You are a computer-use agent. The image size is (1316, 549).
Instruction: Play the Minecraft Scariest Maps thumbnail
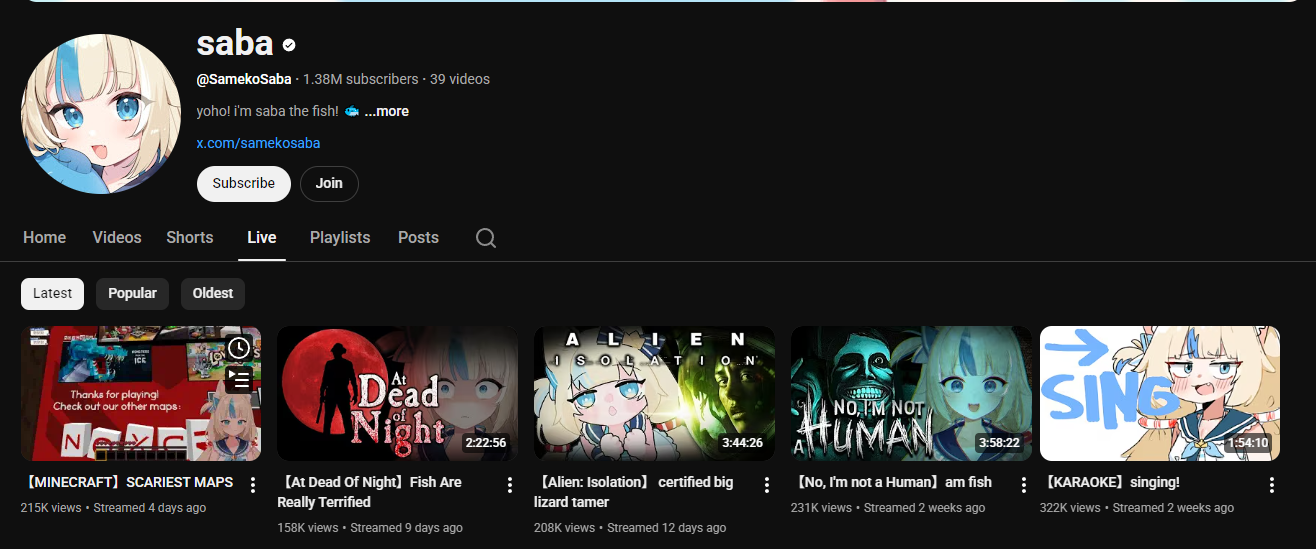pos(141,393)
